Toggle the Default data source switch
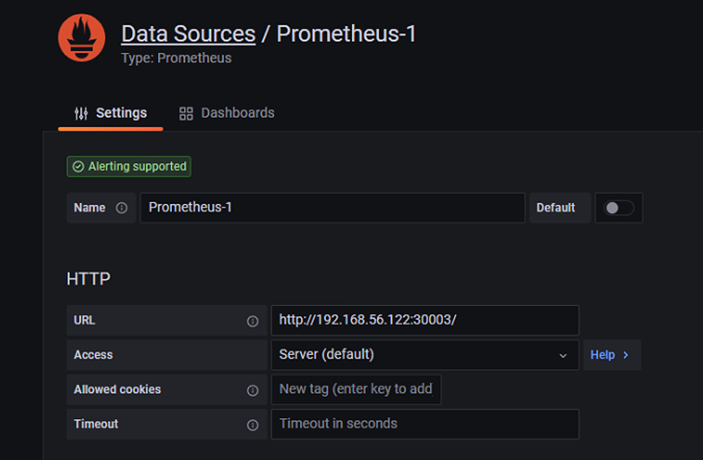This screenshot has height=460, width=703. coord(619,208)
